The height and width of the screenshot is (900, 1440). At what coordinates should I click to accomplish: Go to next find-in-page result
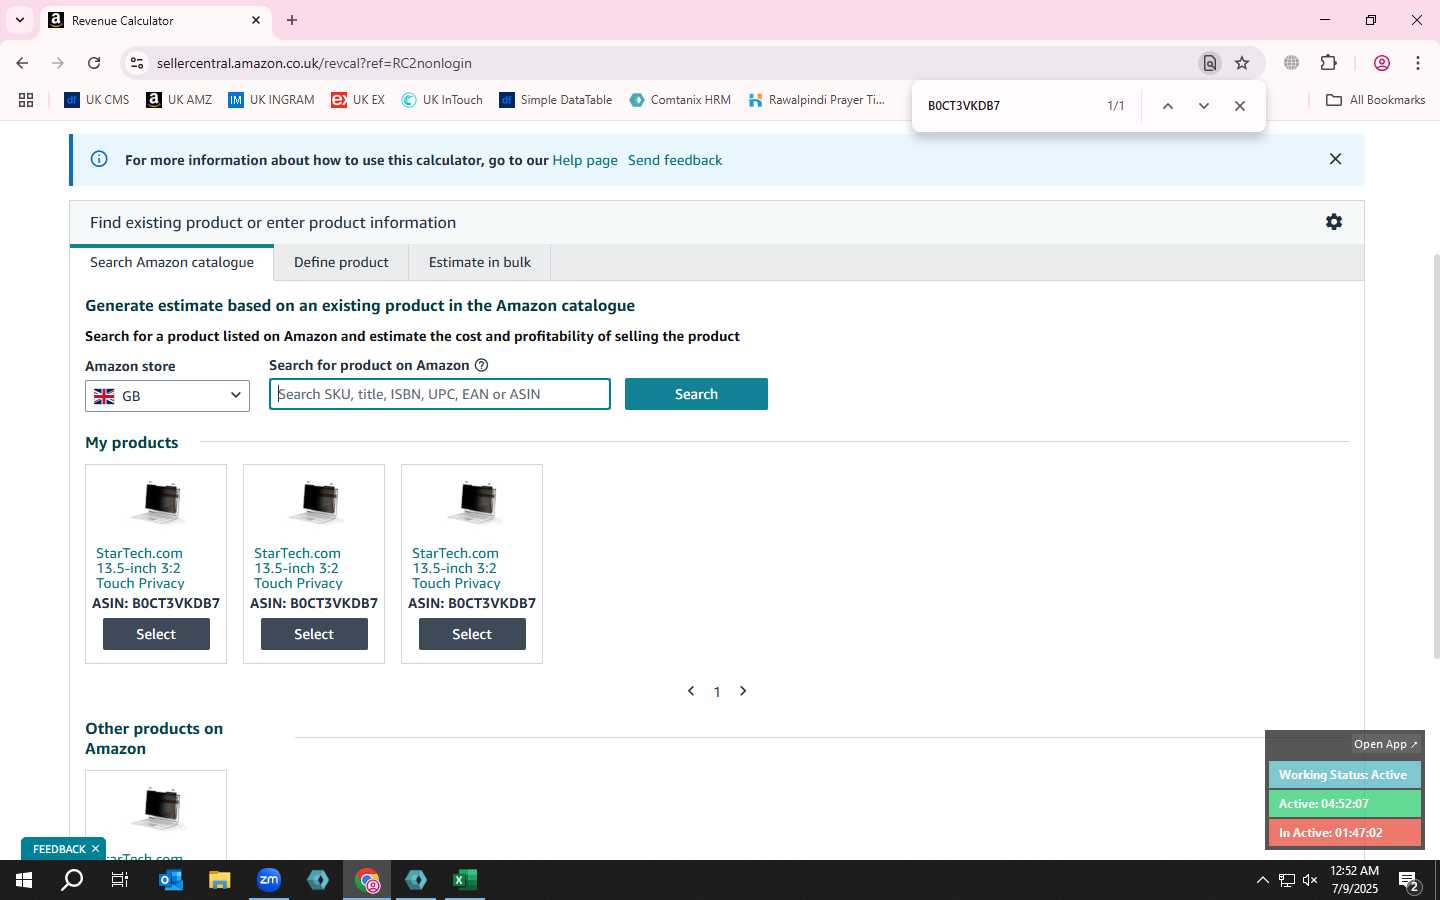coord(1204,106)
